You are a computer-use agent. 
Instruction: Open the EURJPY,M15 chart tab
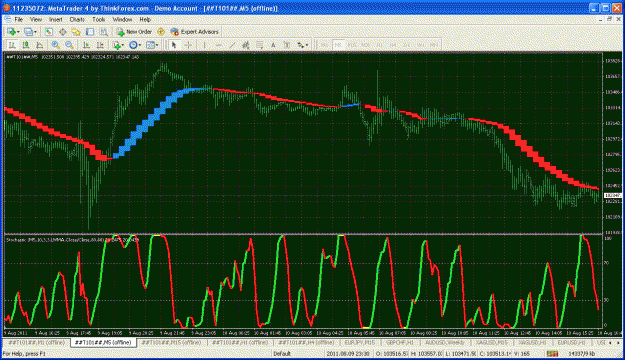(x=360, y=342)
